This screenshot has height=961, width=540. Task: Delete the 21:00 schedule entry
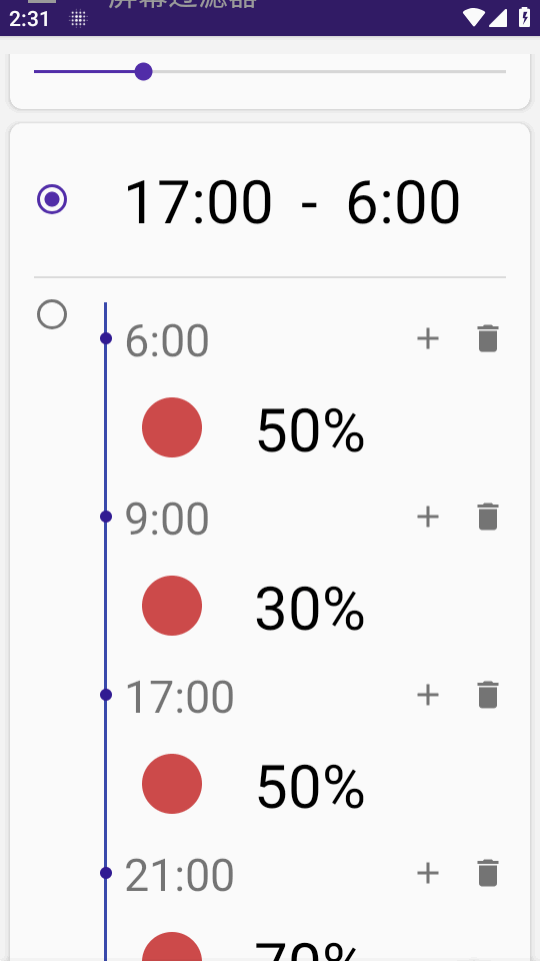pos(488,873)
